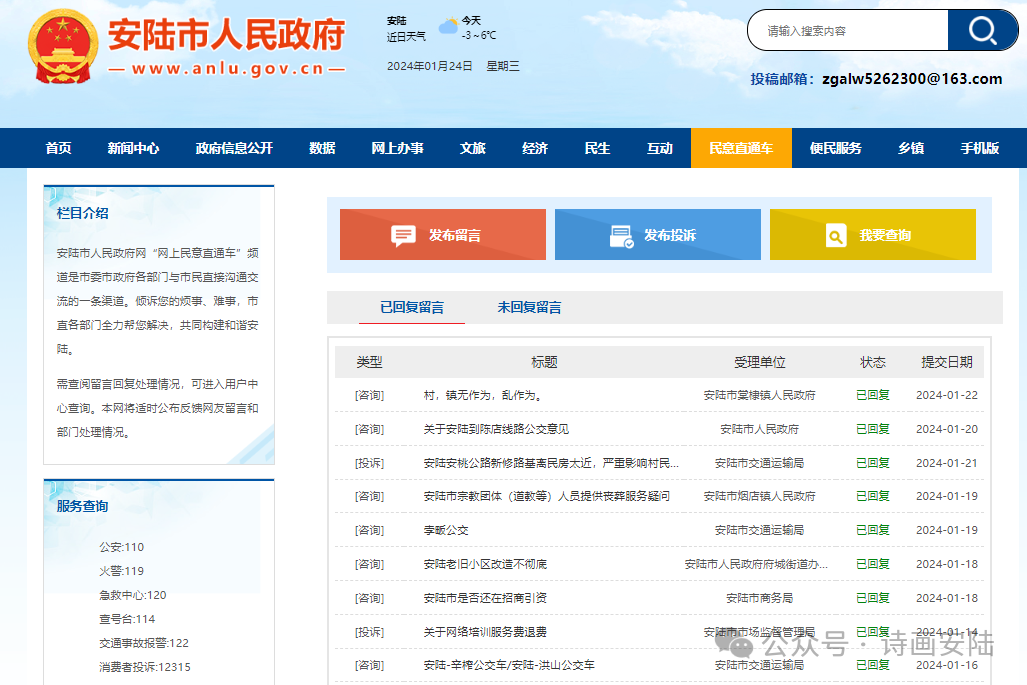Click the national emblem logo
1027x685 pixels.
62,47
